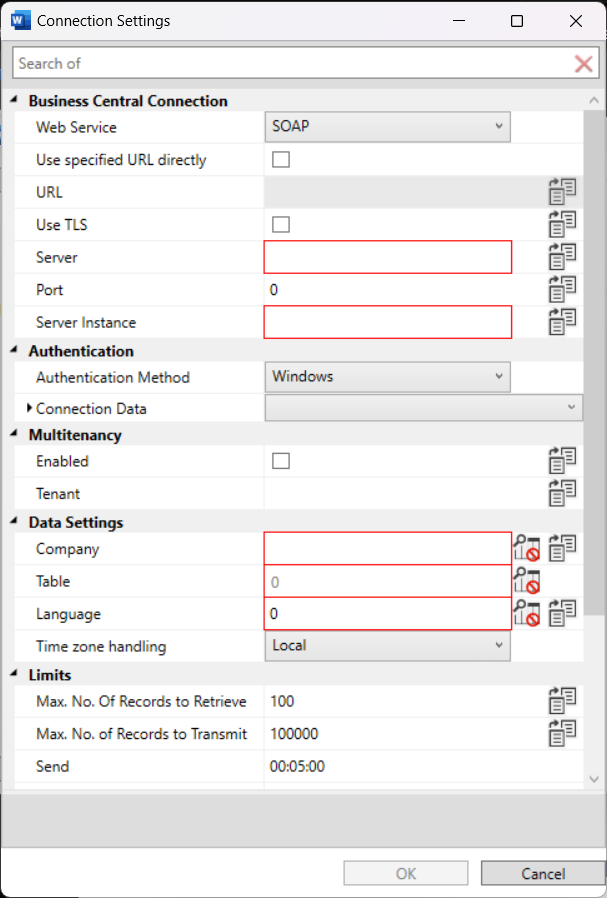
Task: Click the lookup icon in the Company row
Action: pos(527,549)
